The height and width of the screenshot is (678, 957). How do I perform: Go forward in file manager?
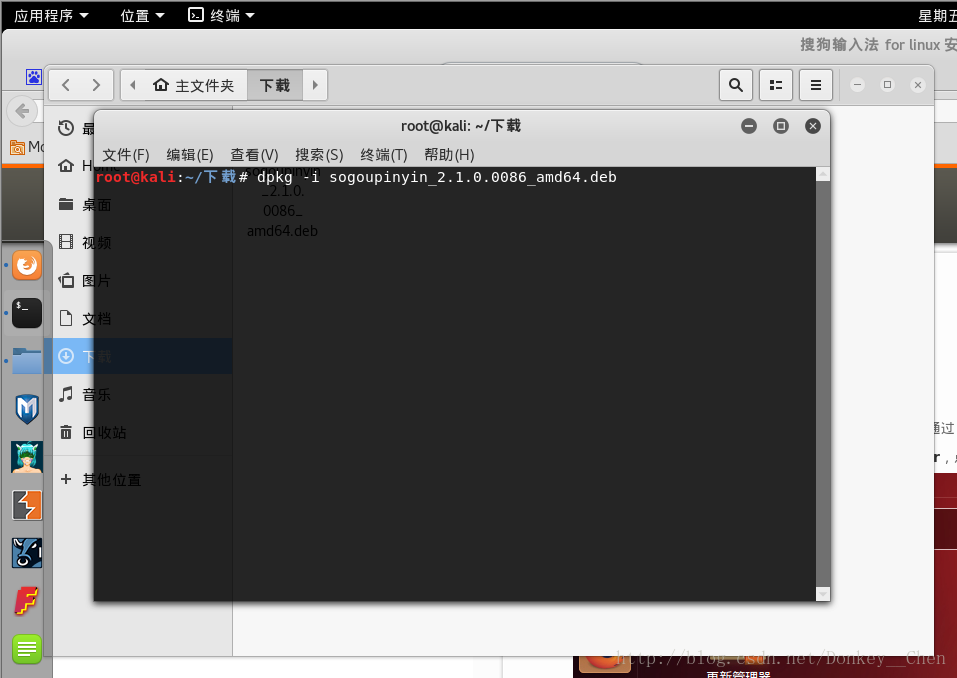tap(96, 85)
